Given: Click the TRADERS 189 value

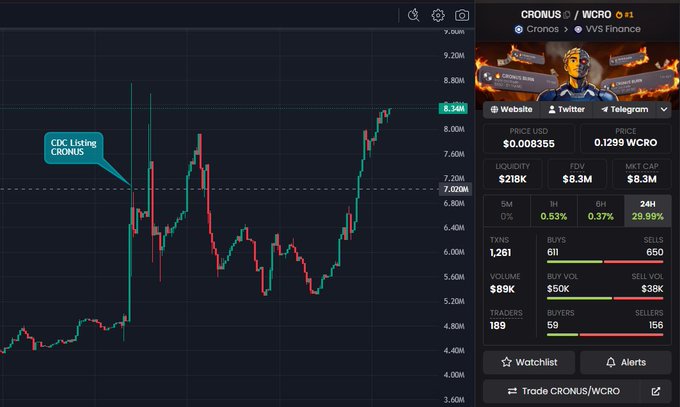Looking at the screenshot, I should 497,325.
